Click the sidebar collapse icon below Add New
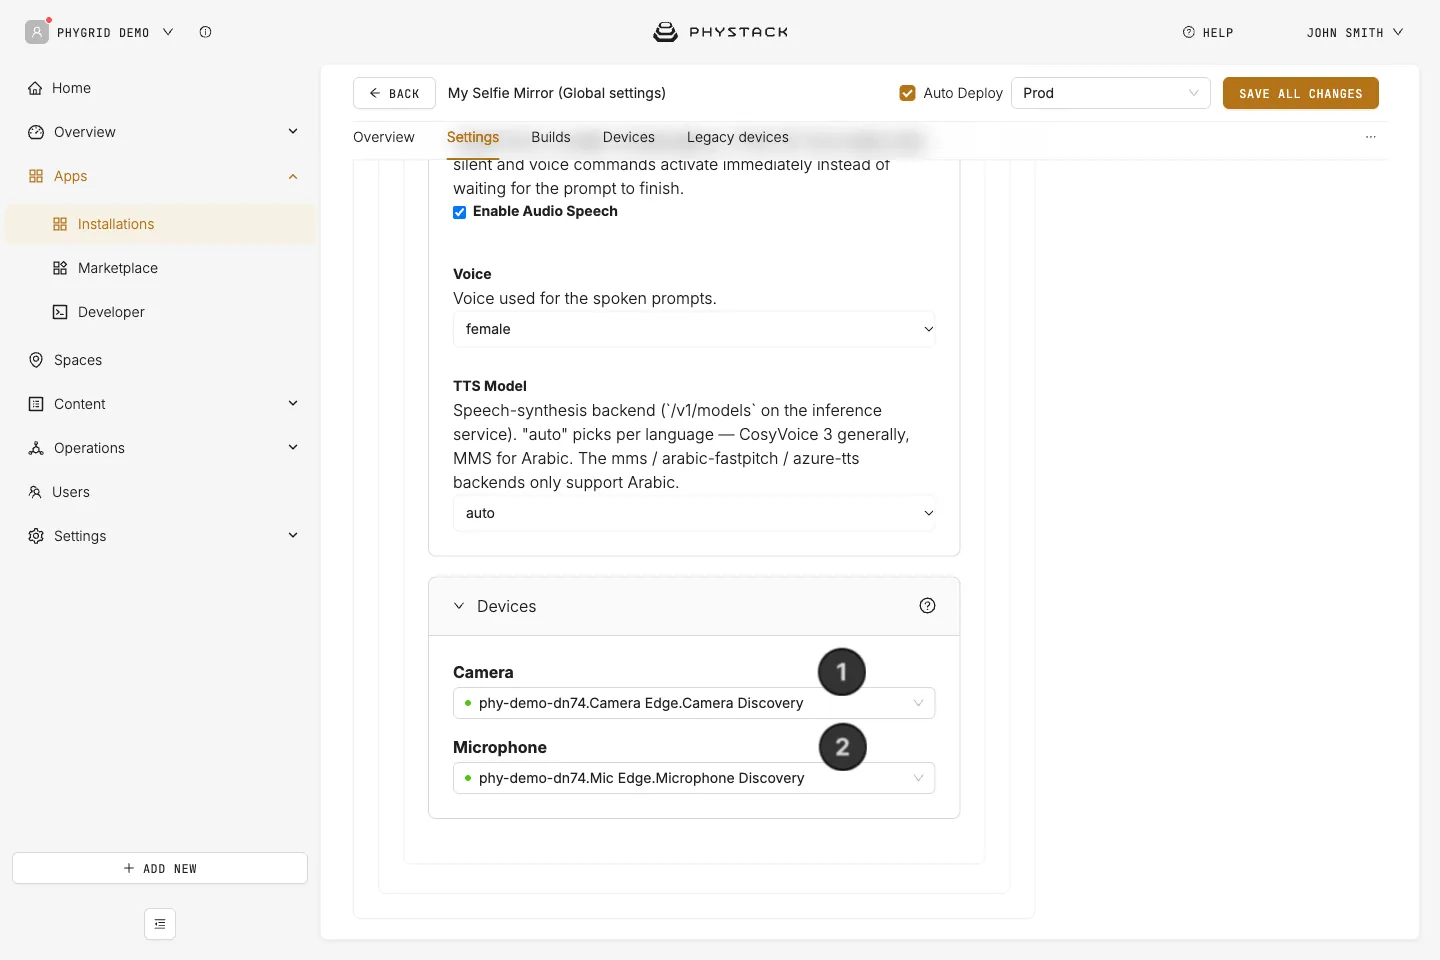The image size is (1440, 960). pyautogui.click(x=160, y=924)
